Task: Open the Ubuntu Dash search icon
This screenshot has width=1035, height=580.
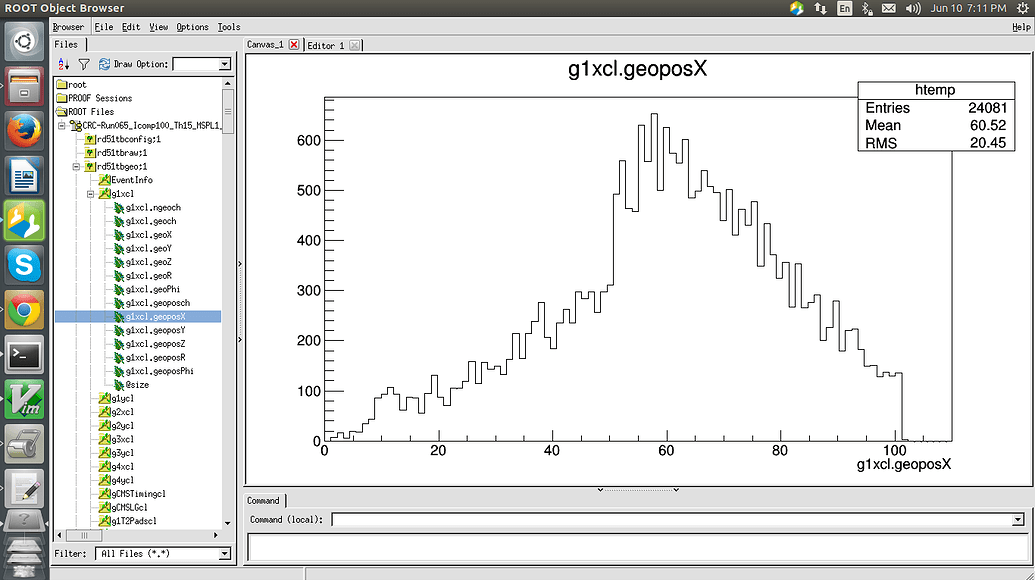Action: [24, 42]
